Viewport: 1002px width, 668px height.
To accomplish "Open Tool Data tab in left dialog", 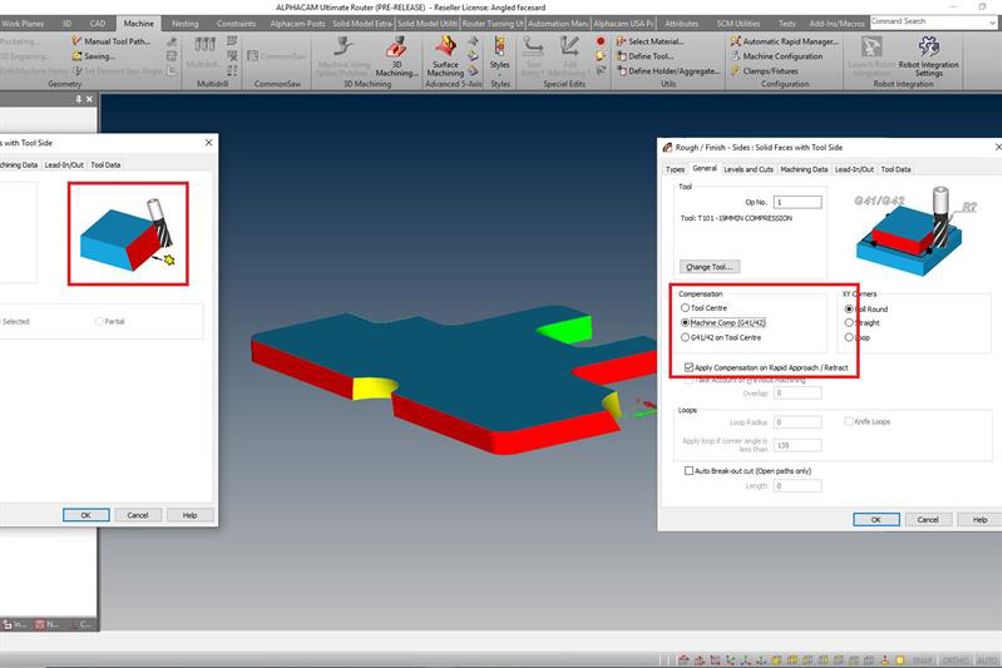I will coord(105,165).
